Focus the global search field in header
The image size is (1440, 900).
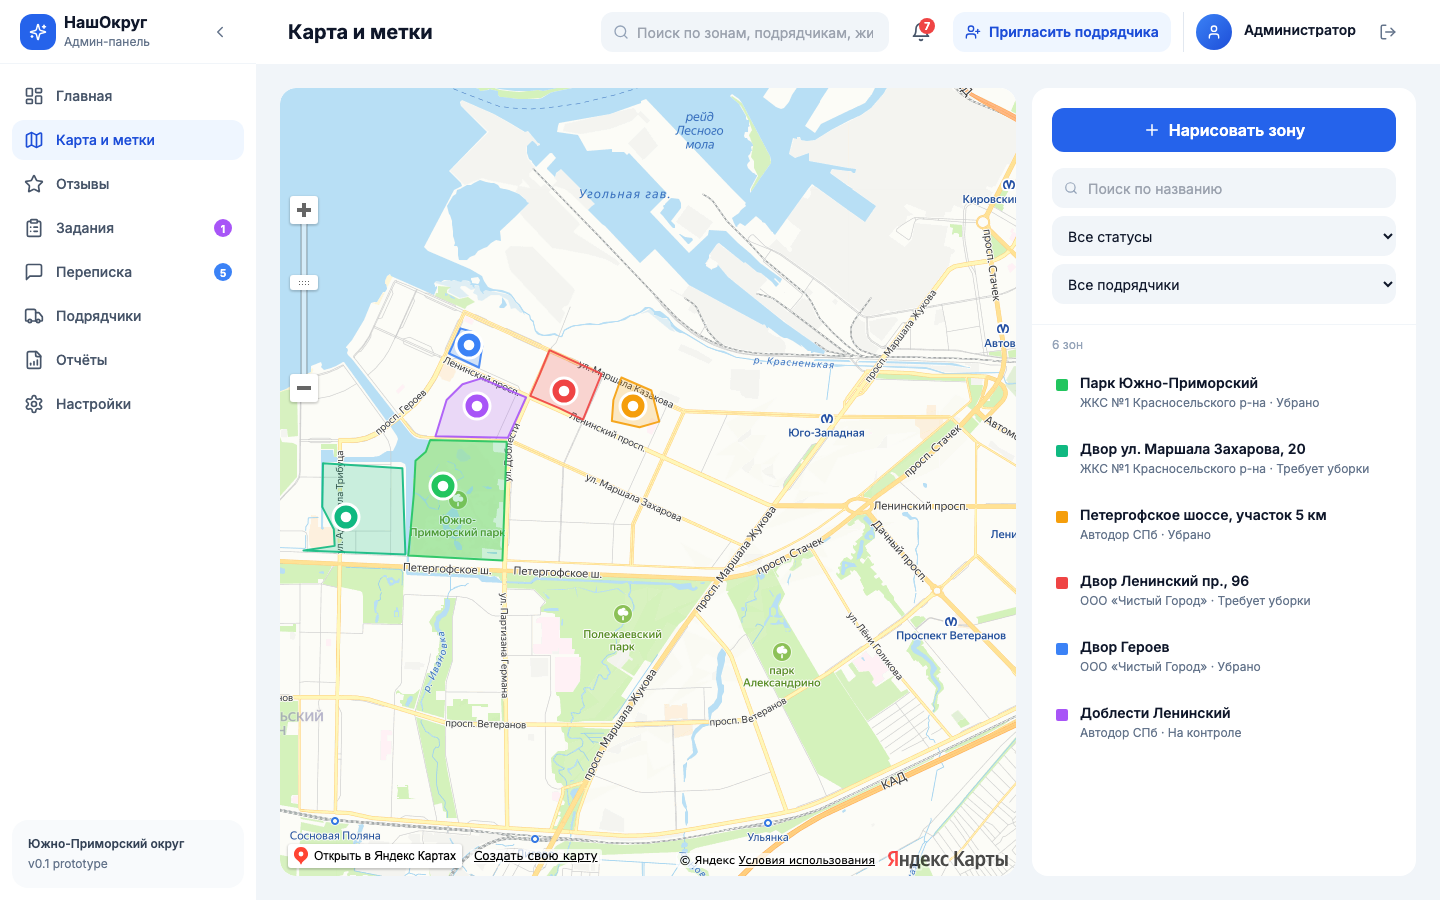coord(745,32)
